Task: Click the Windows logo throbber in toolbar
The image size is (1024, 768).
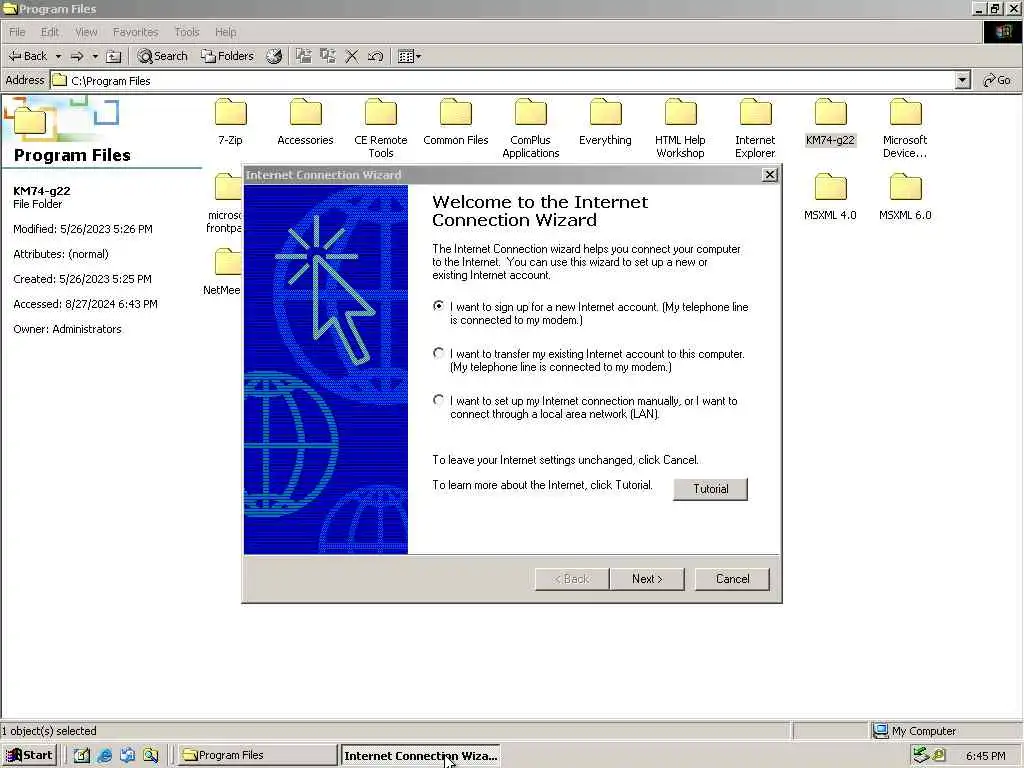Action: point(1002,32)
